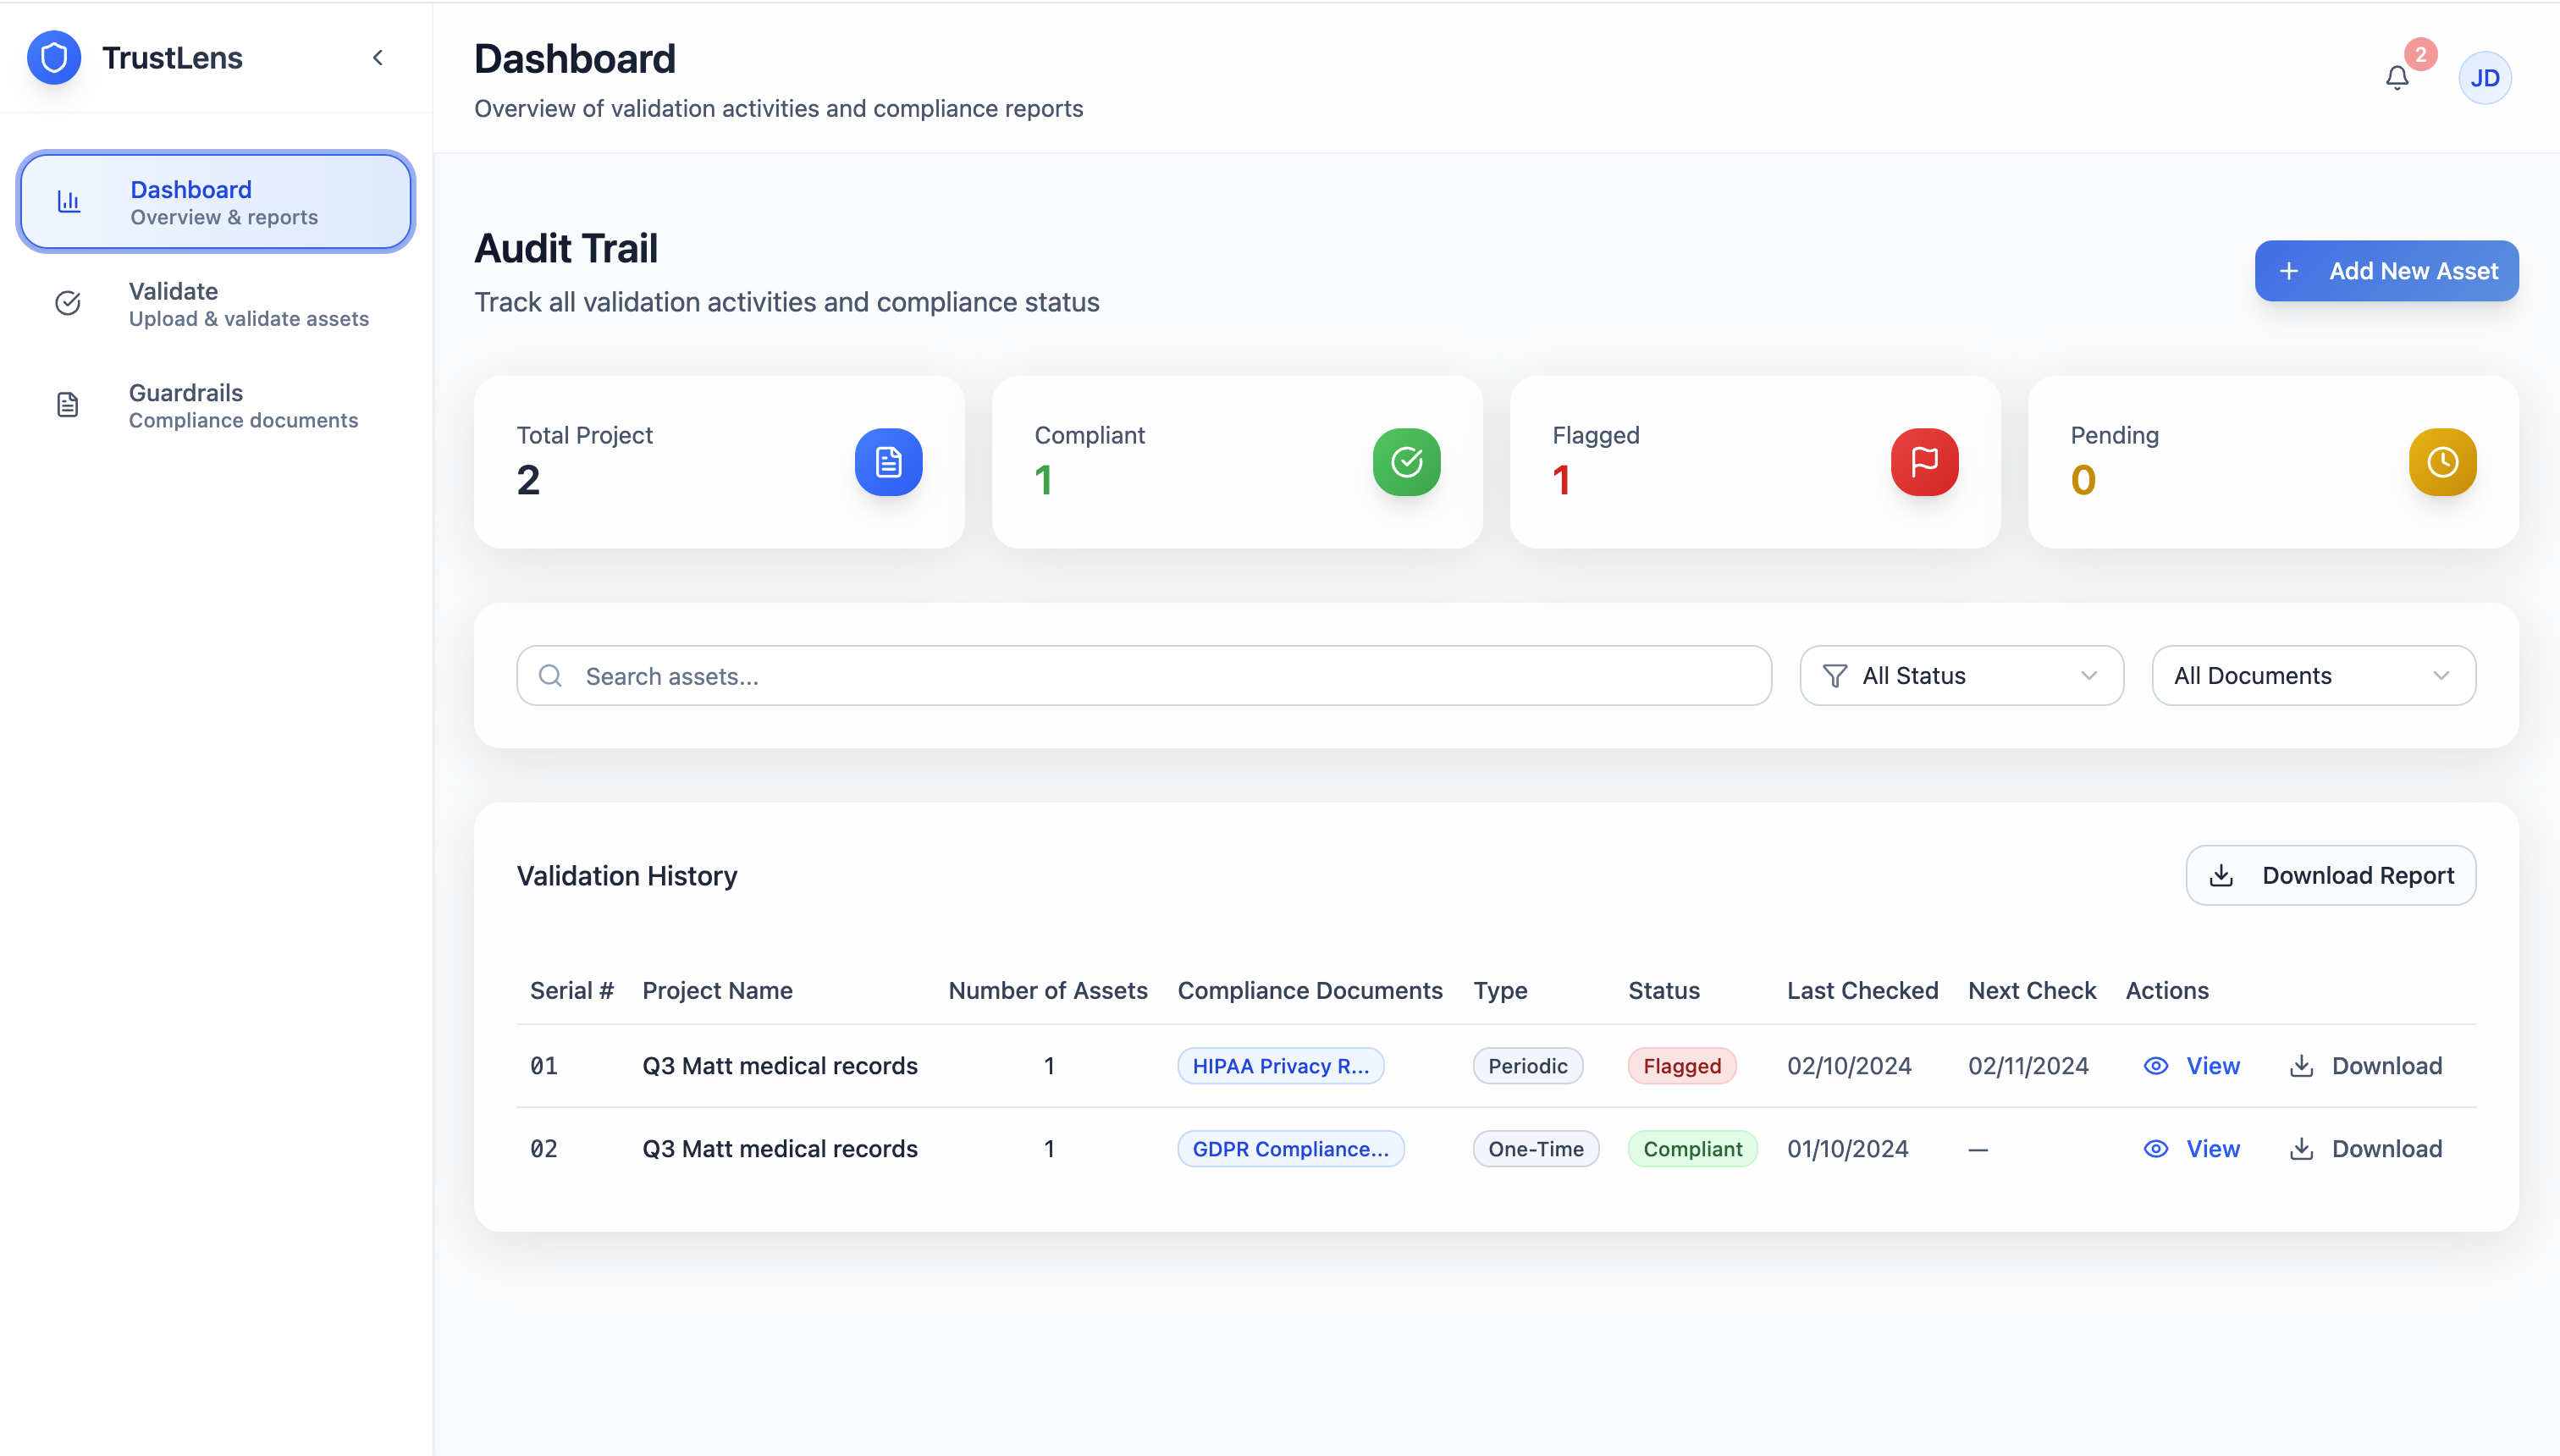This screenshot has height=1456, width=2560.
Task: Go to Validate in the sidebar
Action: pos(216,304)
